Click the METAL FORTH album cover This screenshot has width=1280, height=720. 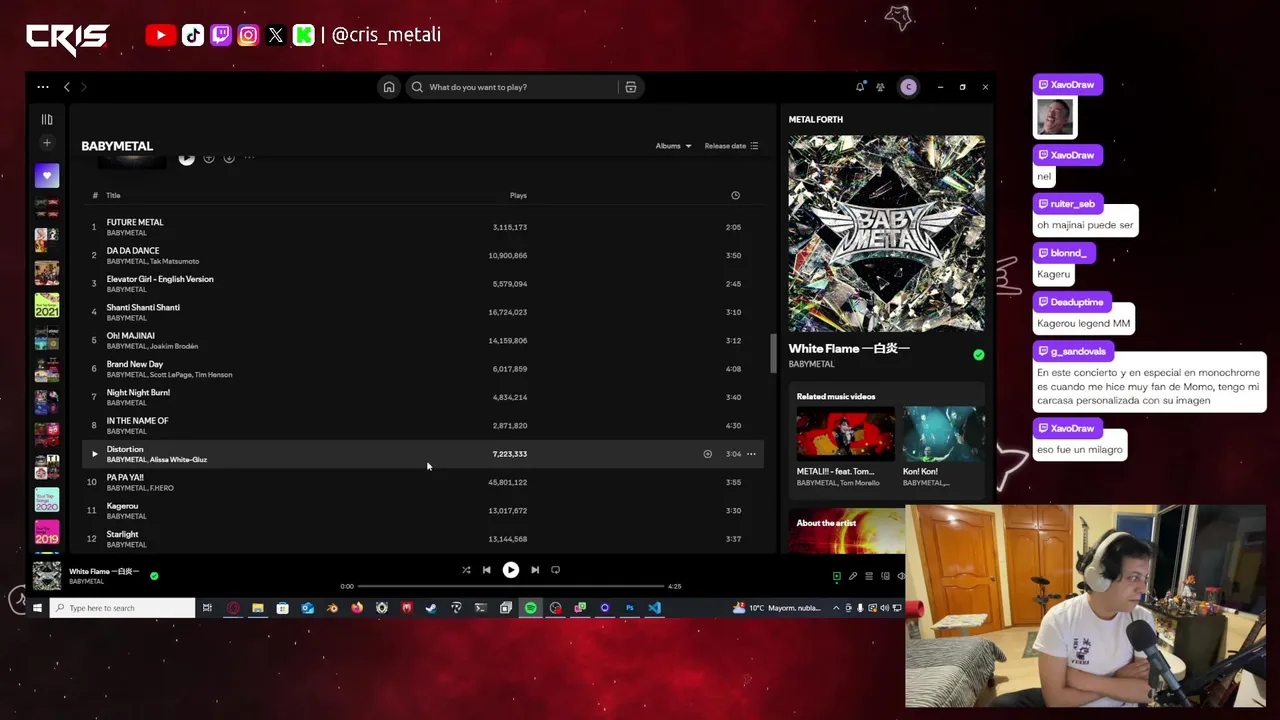(886, 233)
